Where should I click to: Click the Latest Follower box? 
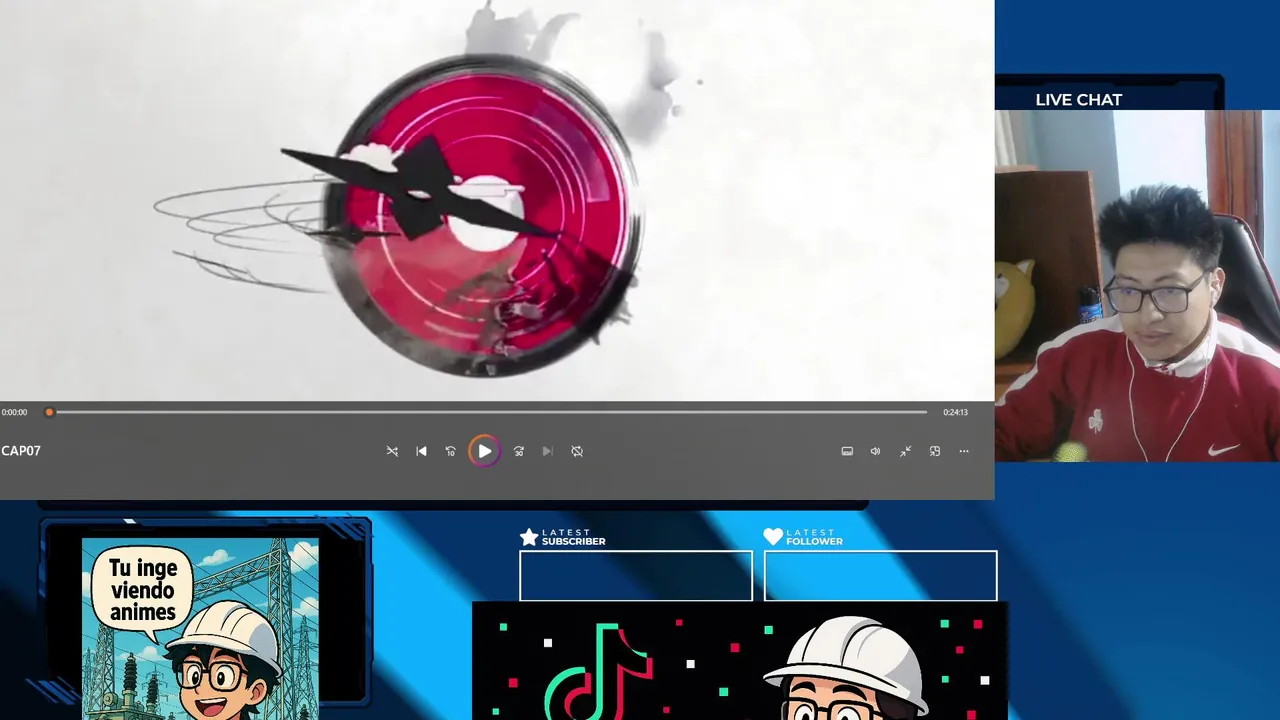pyautogui.click(x=880, y=576)
